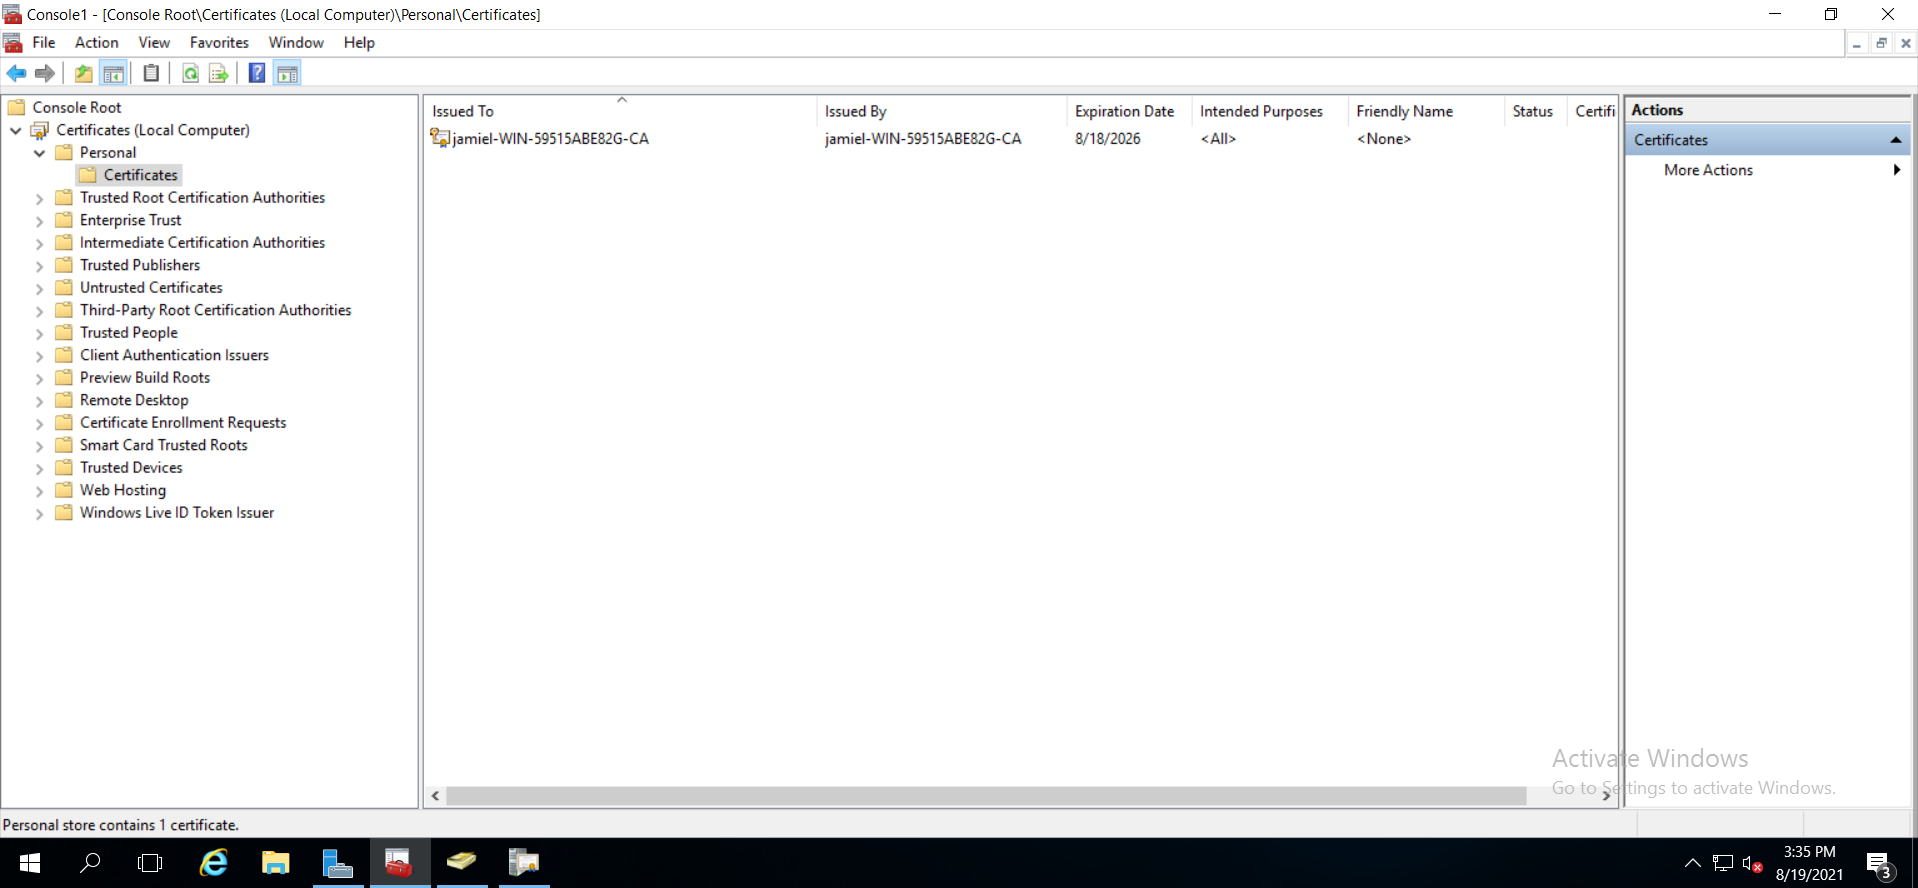Click the red toolbox MMC taskbar icon

399,862
